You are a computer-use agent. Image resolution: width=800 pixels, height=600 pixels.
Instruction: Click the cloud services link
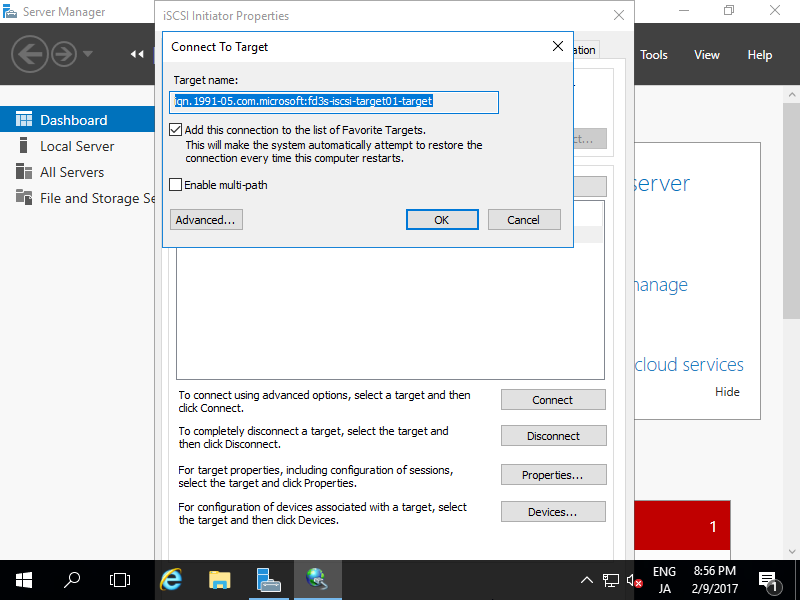[x=689, y=365]
